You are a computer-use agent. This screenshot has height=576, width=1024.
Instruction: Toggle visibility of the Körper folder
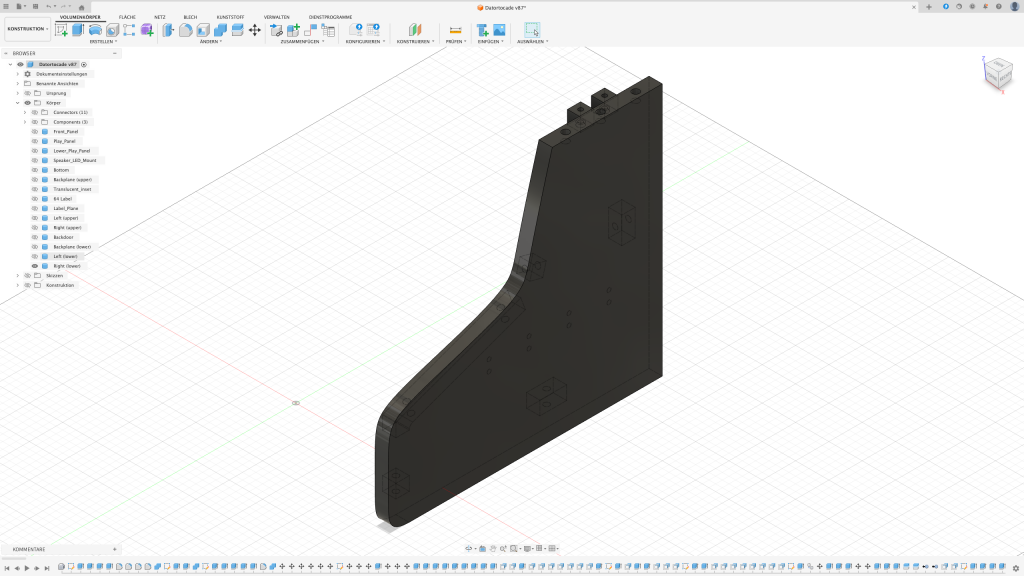(27, 103)
